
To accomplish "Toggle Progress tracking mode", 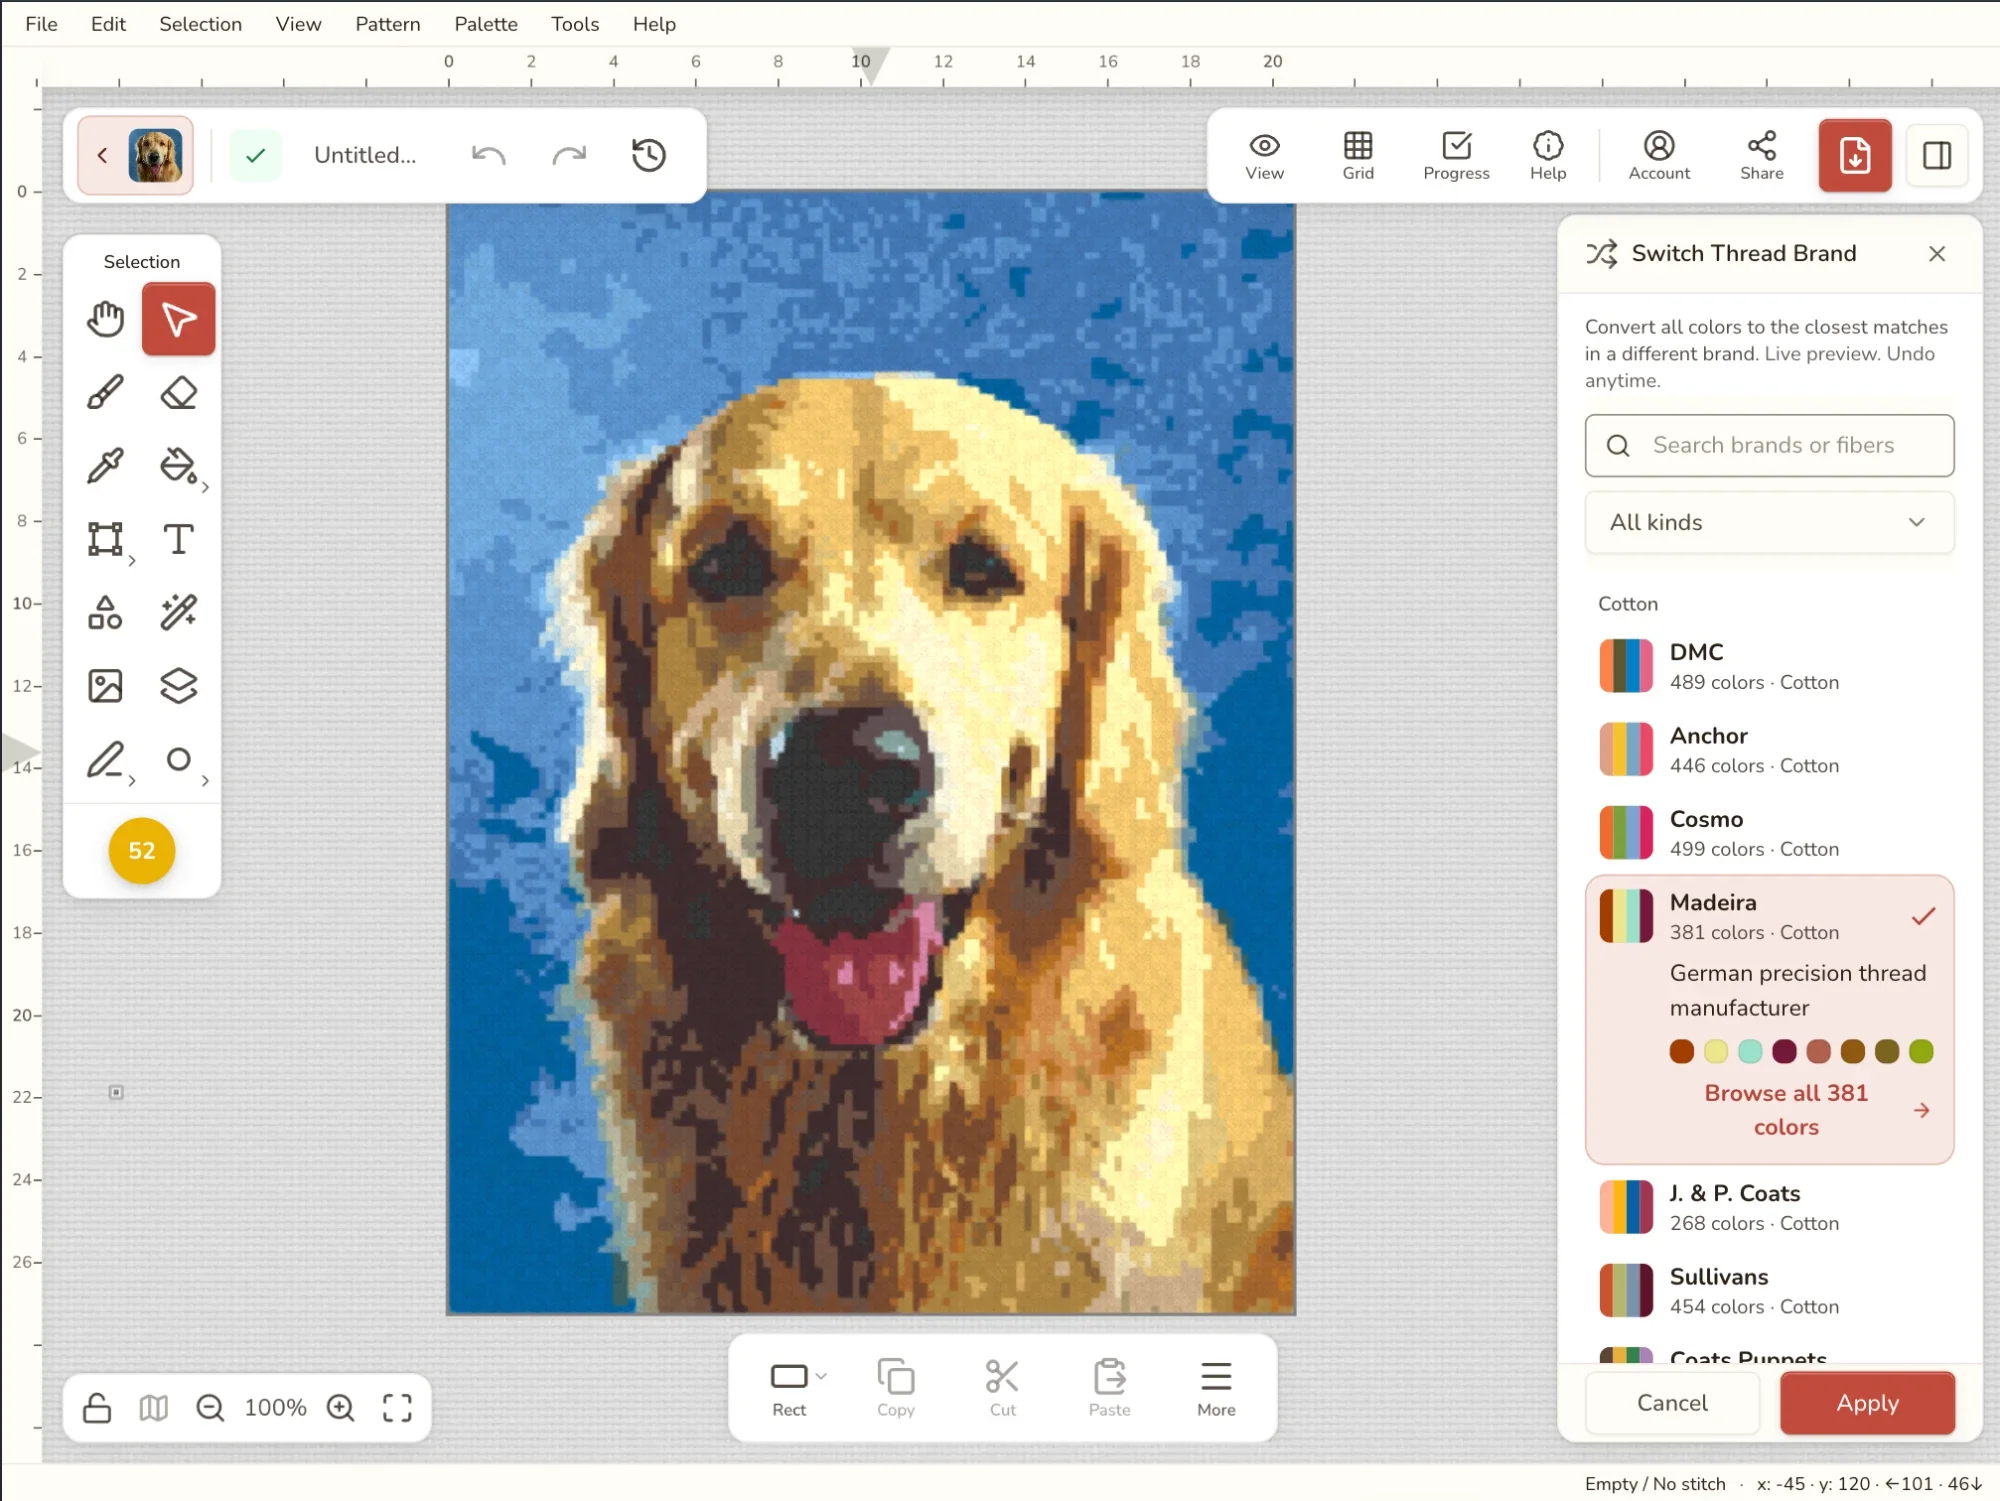I will click(x=1456, y=156).
